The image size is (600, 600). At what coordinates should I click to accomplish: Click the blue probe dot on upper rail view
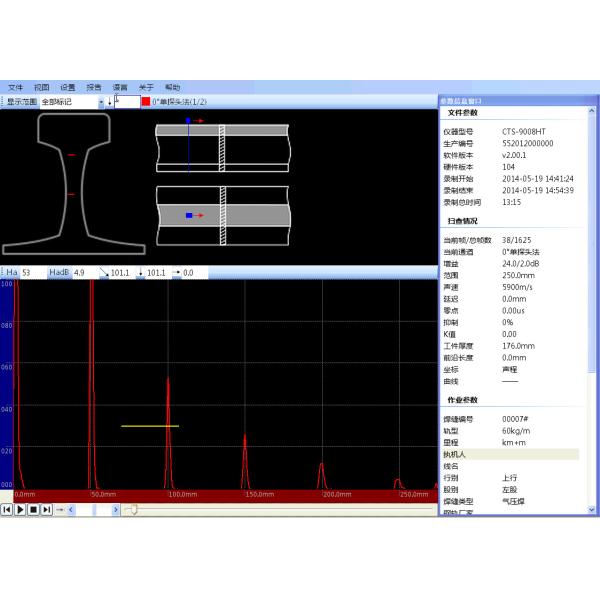[x=187, y=120]
